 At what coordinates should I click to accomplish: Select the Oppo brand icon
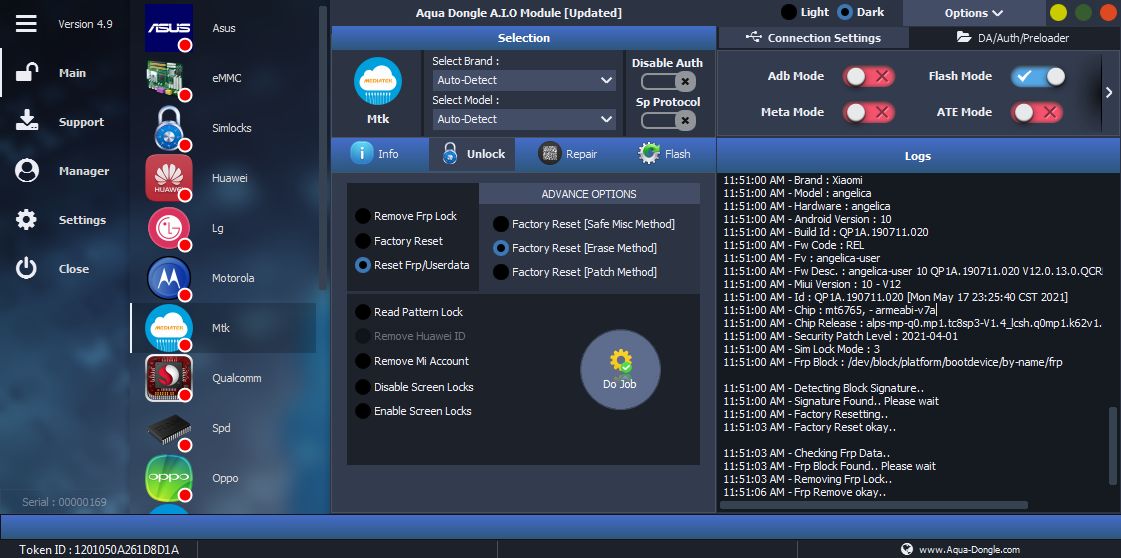(x=169, y=478)
